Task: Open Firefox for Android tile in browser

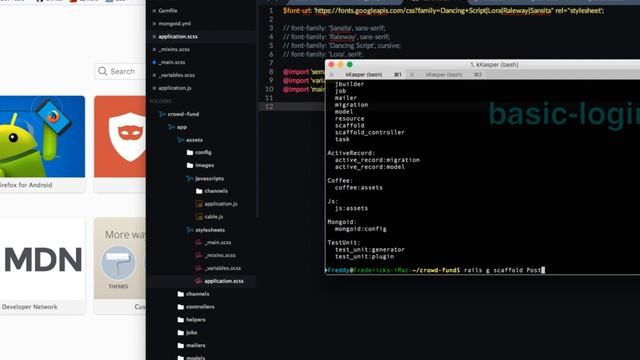Action: coord(42,144)
